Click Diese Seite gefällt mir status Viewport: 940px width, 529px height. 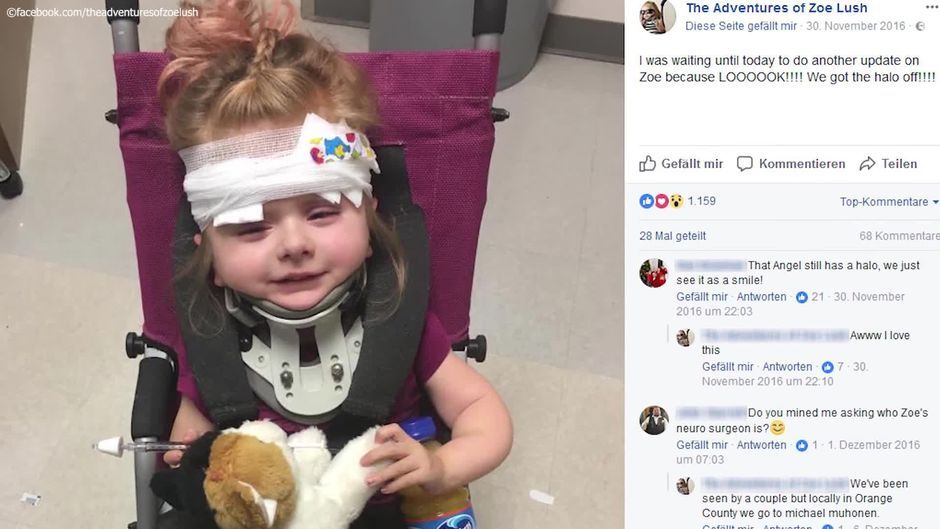[x=741, y=26]
